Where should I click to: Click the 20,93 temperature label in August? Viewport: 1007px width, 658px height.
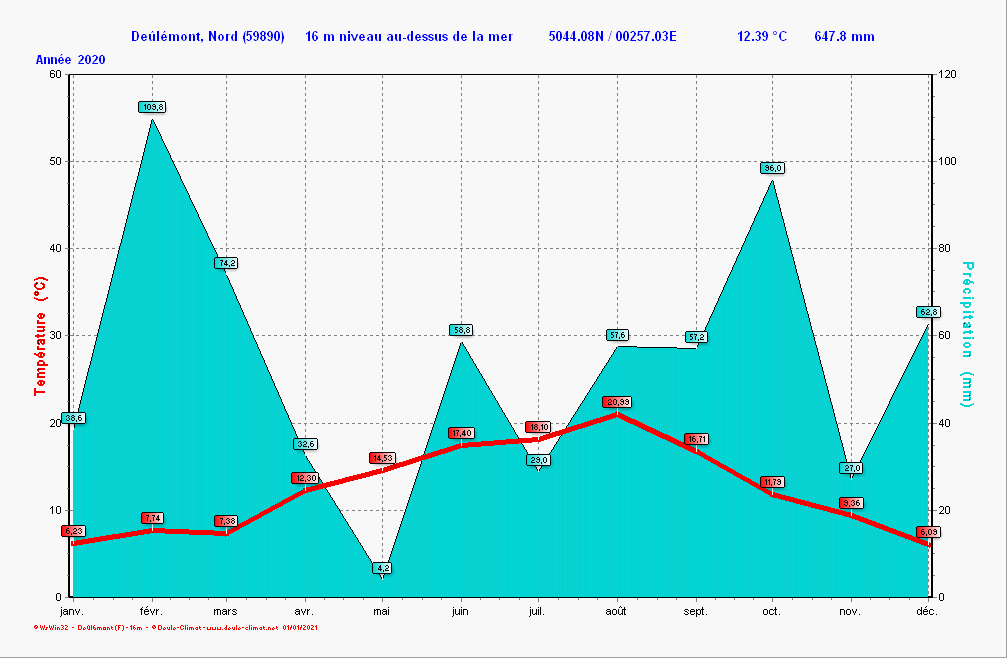(x=617, y=402)
